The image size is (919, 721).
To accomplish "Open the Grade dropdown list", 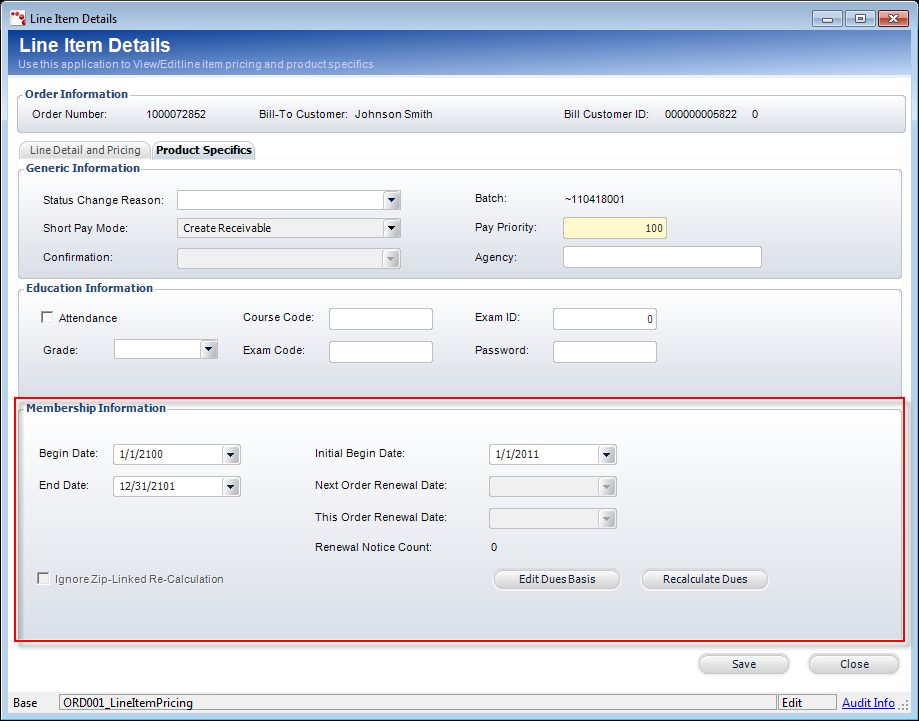I will pos(209,350).
